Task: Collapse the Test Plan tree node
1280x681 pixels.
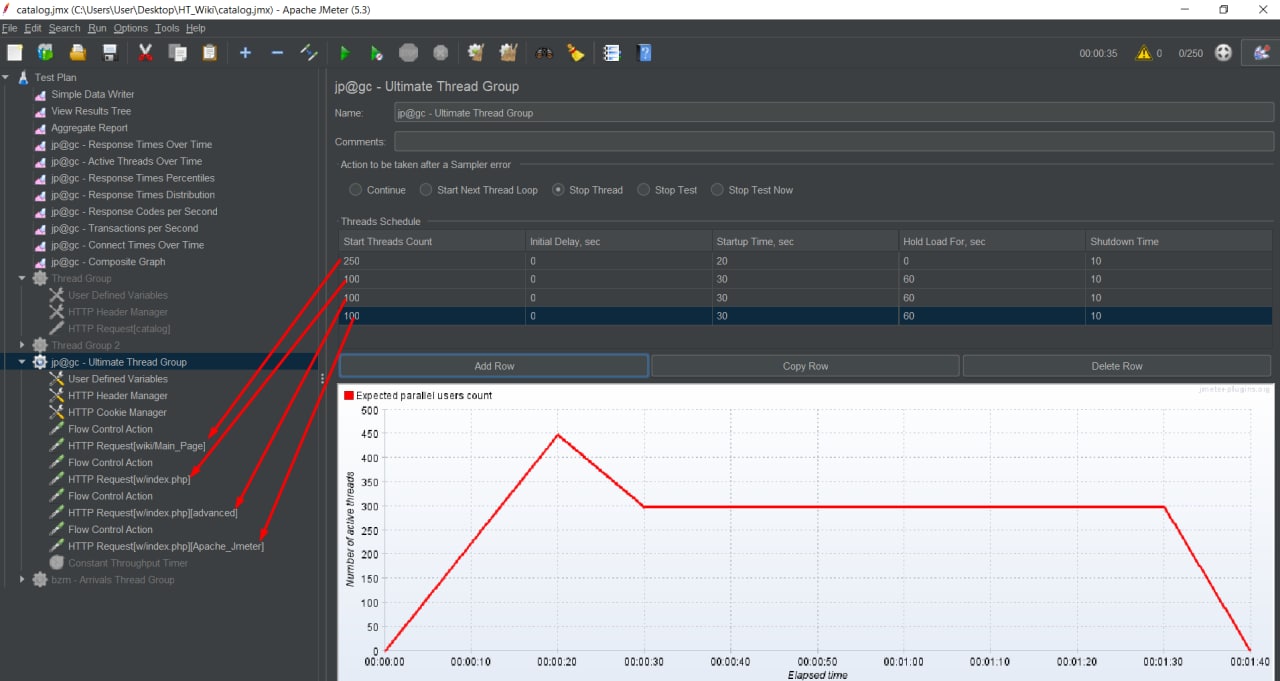Action: (6, 77)
